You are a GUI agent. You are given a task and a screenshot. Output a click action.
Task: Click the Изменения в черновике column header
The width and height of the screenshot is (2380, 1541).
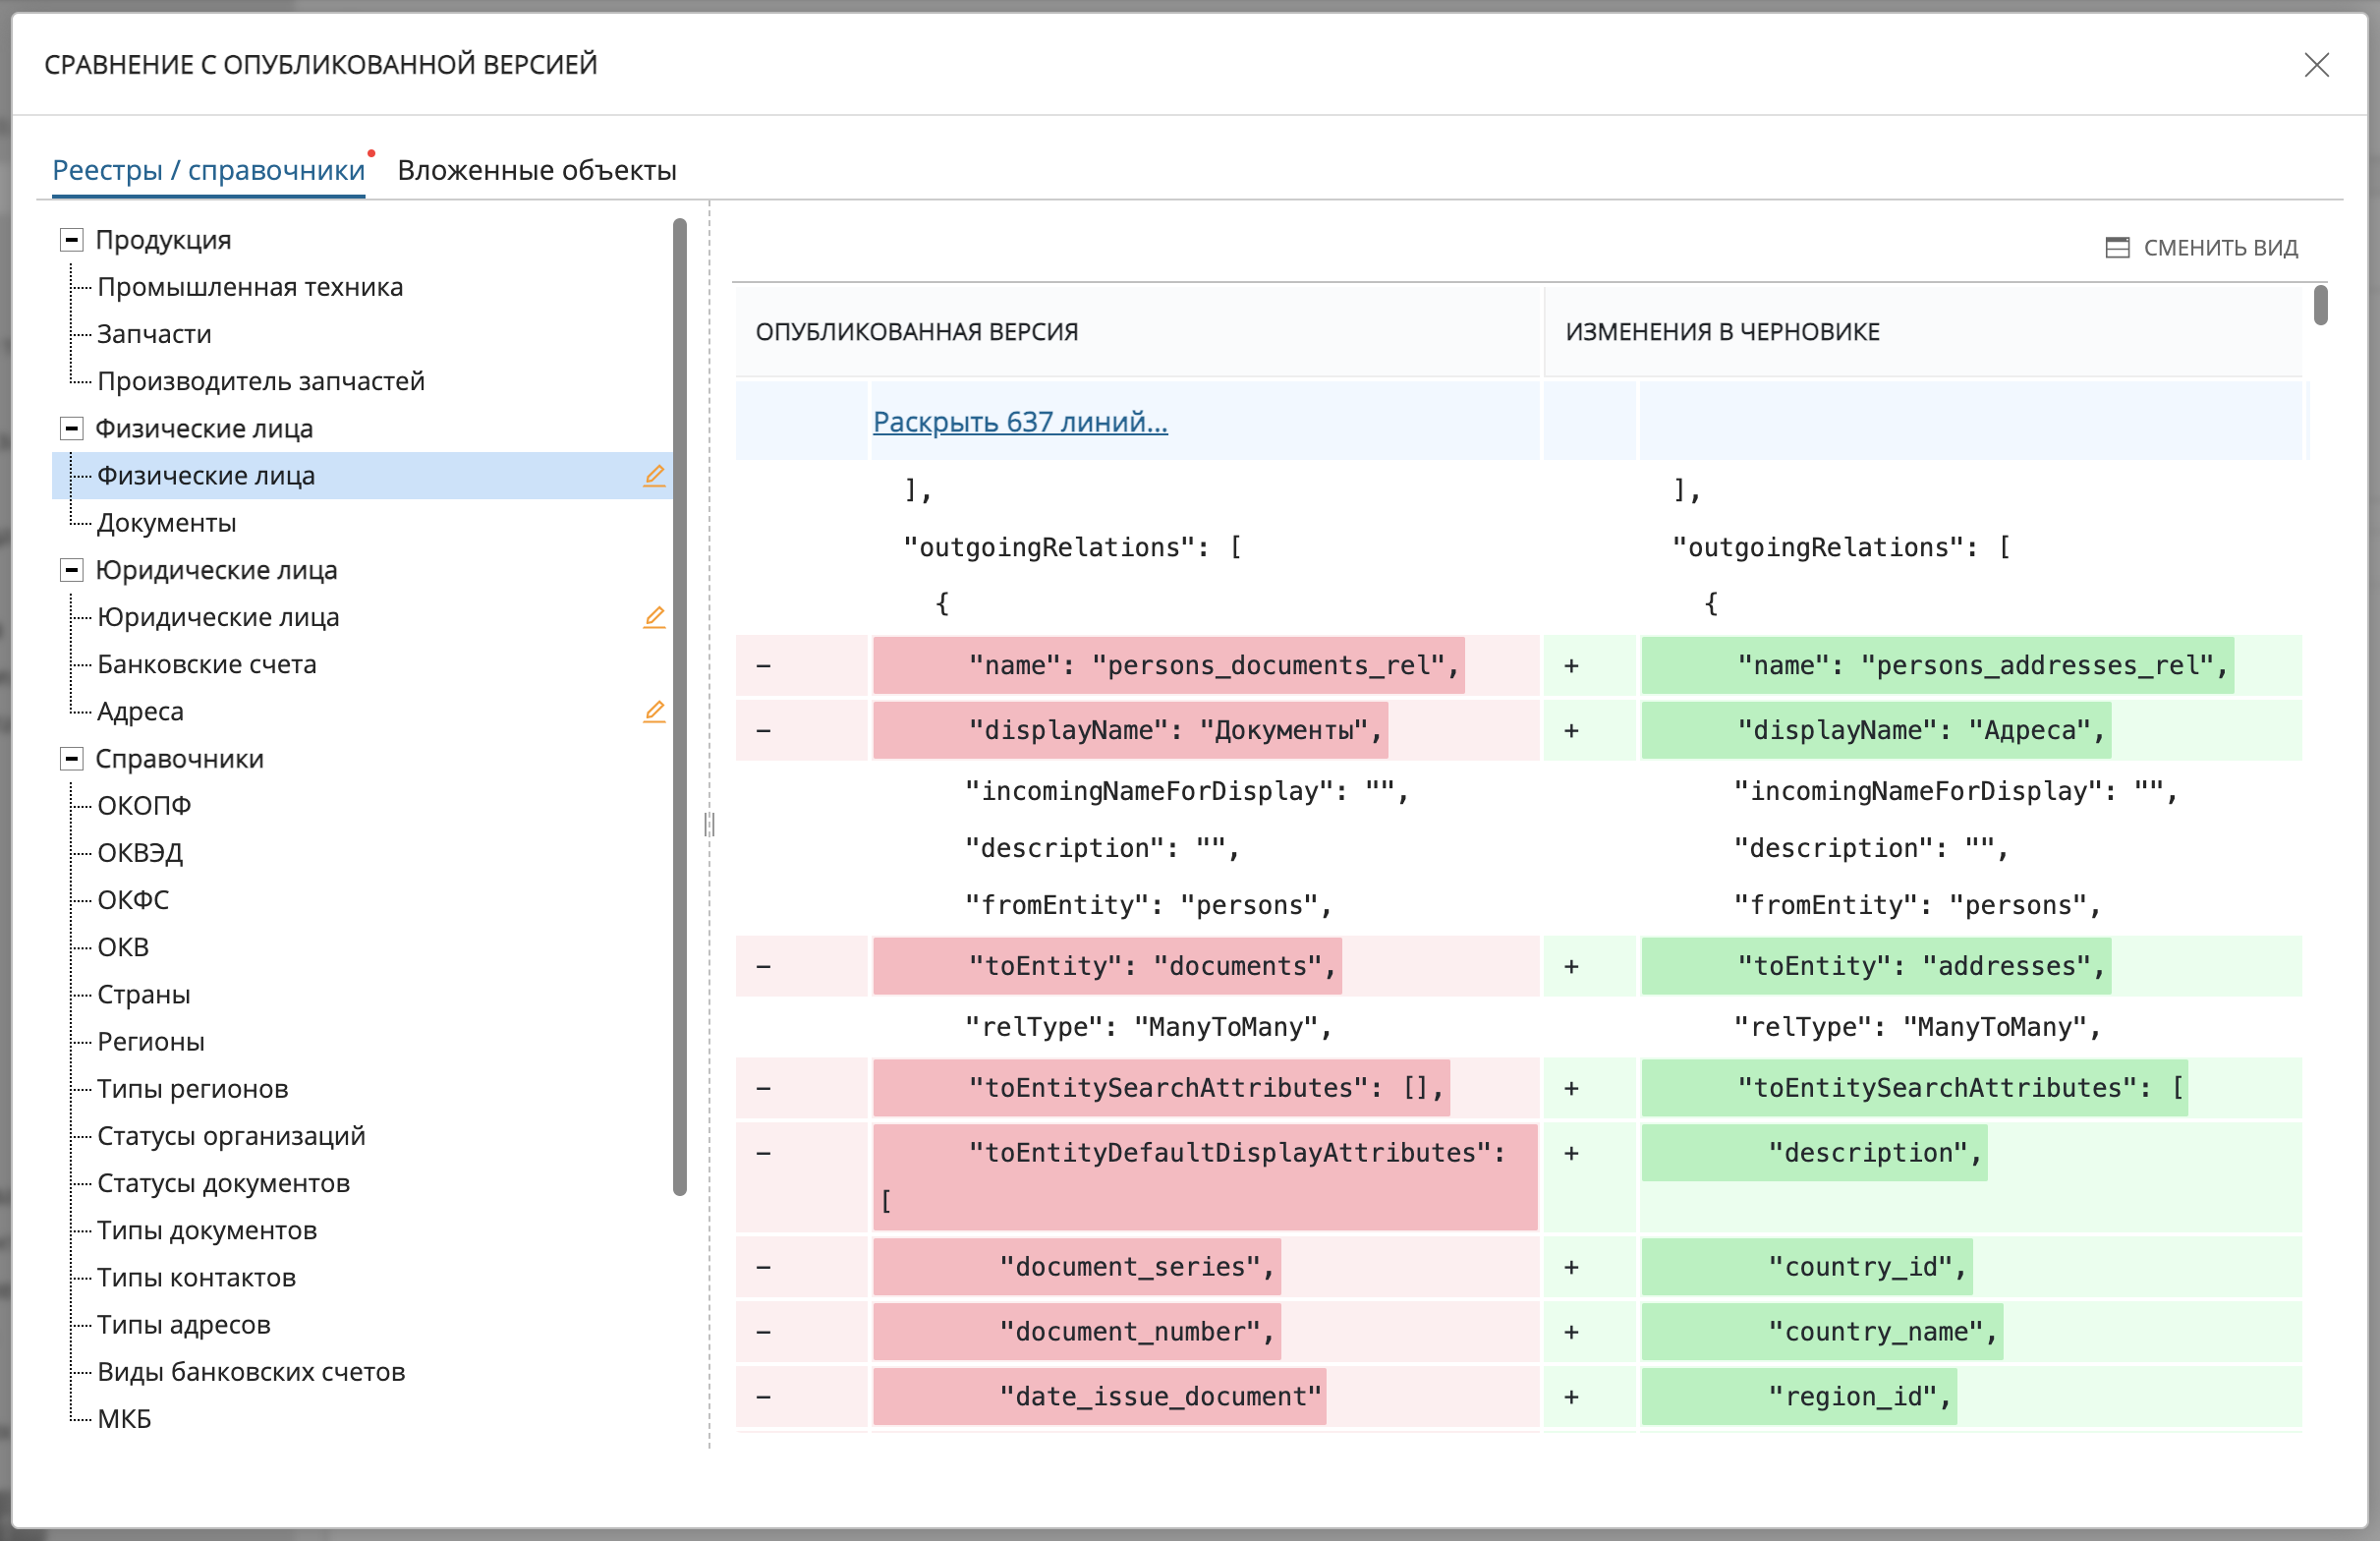1923,332
